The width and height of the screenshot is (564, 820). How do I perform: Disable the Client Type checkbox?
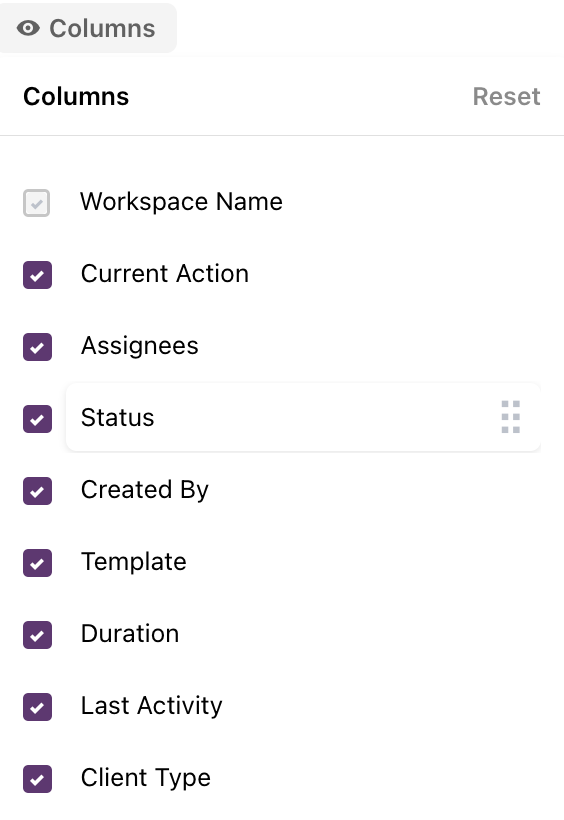click(x=37, y=779)
